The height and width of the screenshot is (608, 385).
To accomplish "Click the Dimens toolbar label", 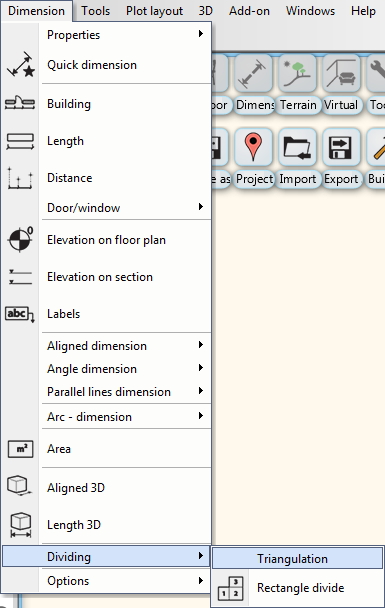I will click(255, 105).
